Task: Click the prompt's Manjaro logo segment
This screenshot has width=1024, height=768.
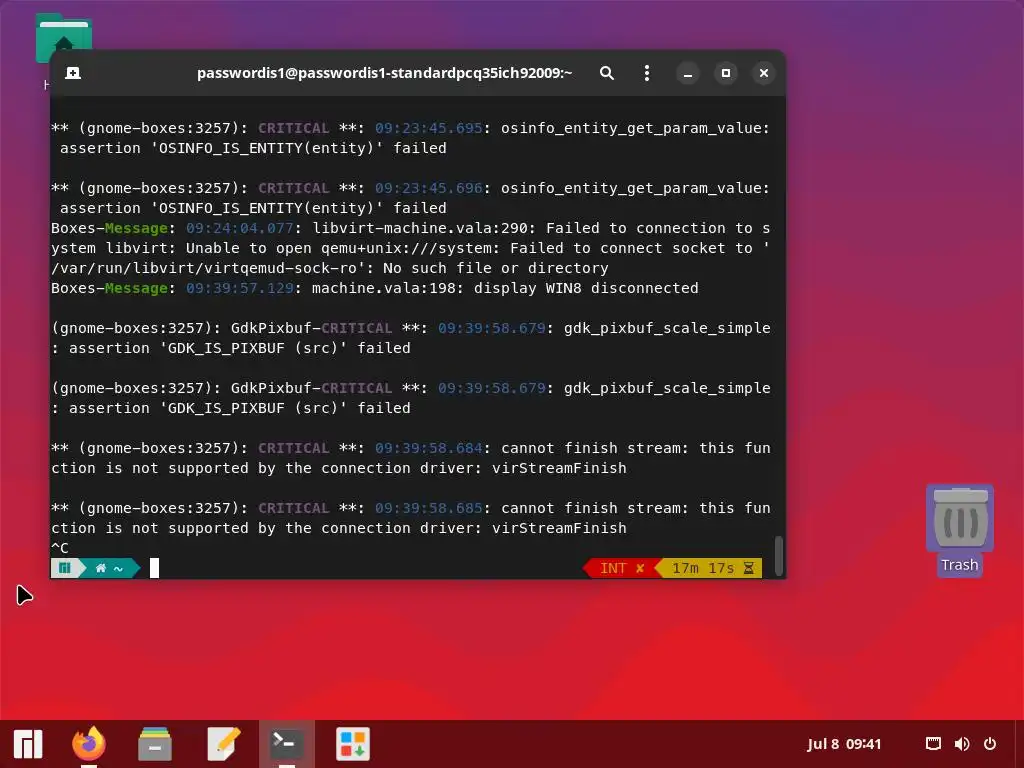Action: point(65,568)
